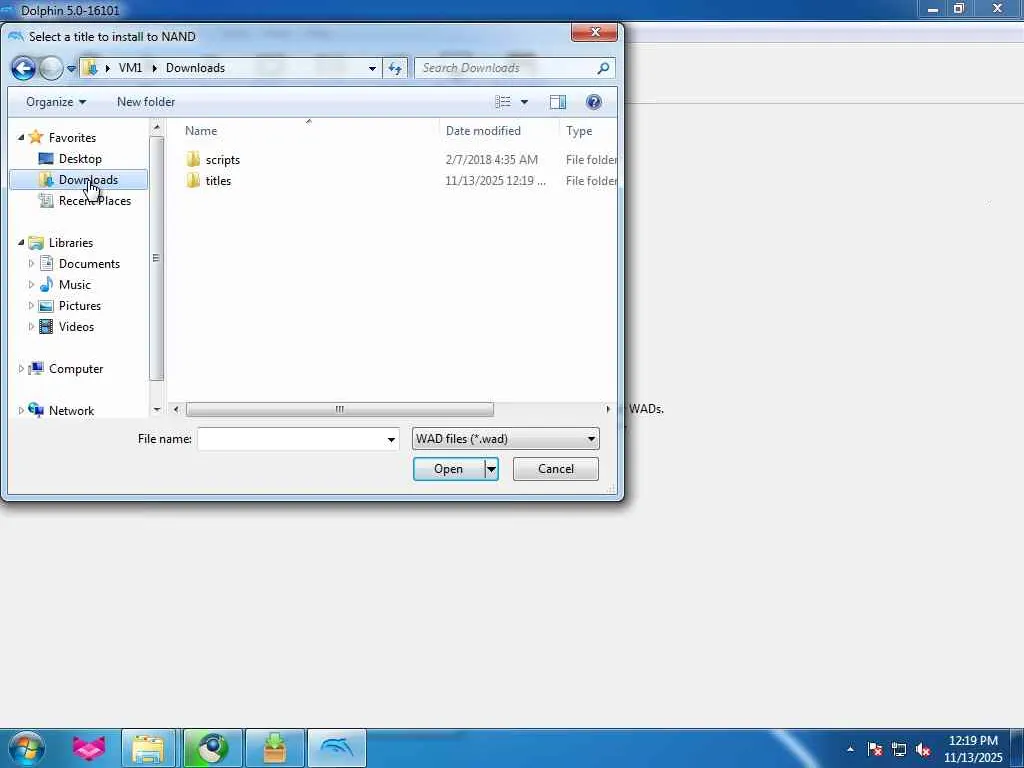Switch to Dolphin on the taskbar
Image resolution: width=1024 pixels, height=768 pixels.
point(337,748)
